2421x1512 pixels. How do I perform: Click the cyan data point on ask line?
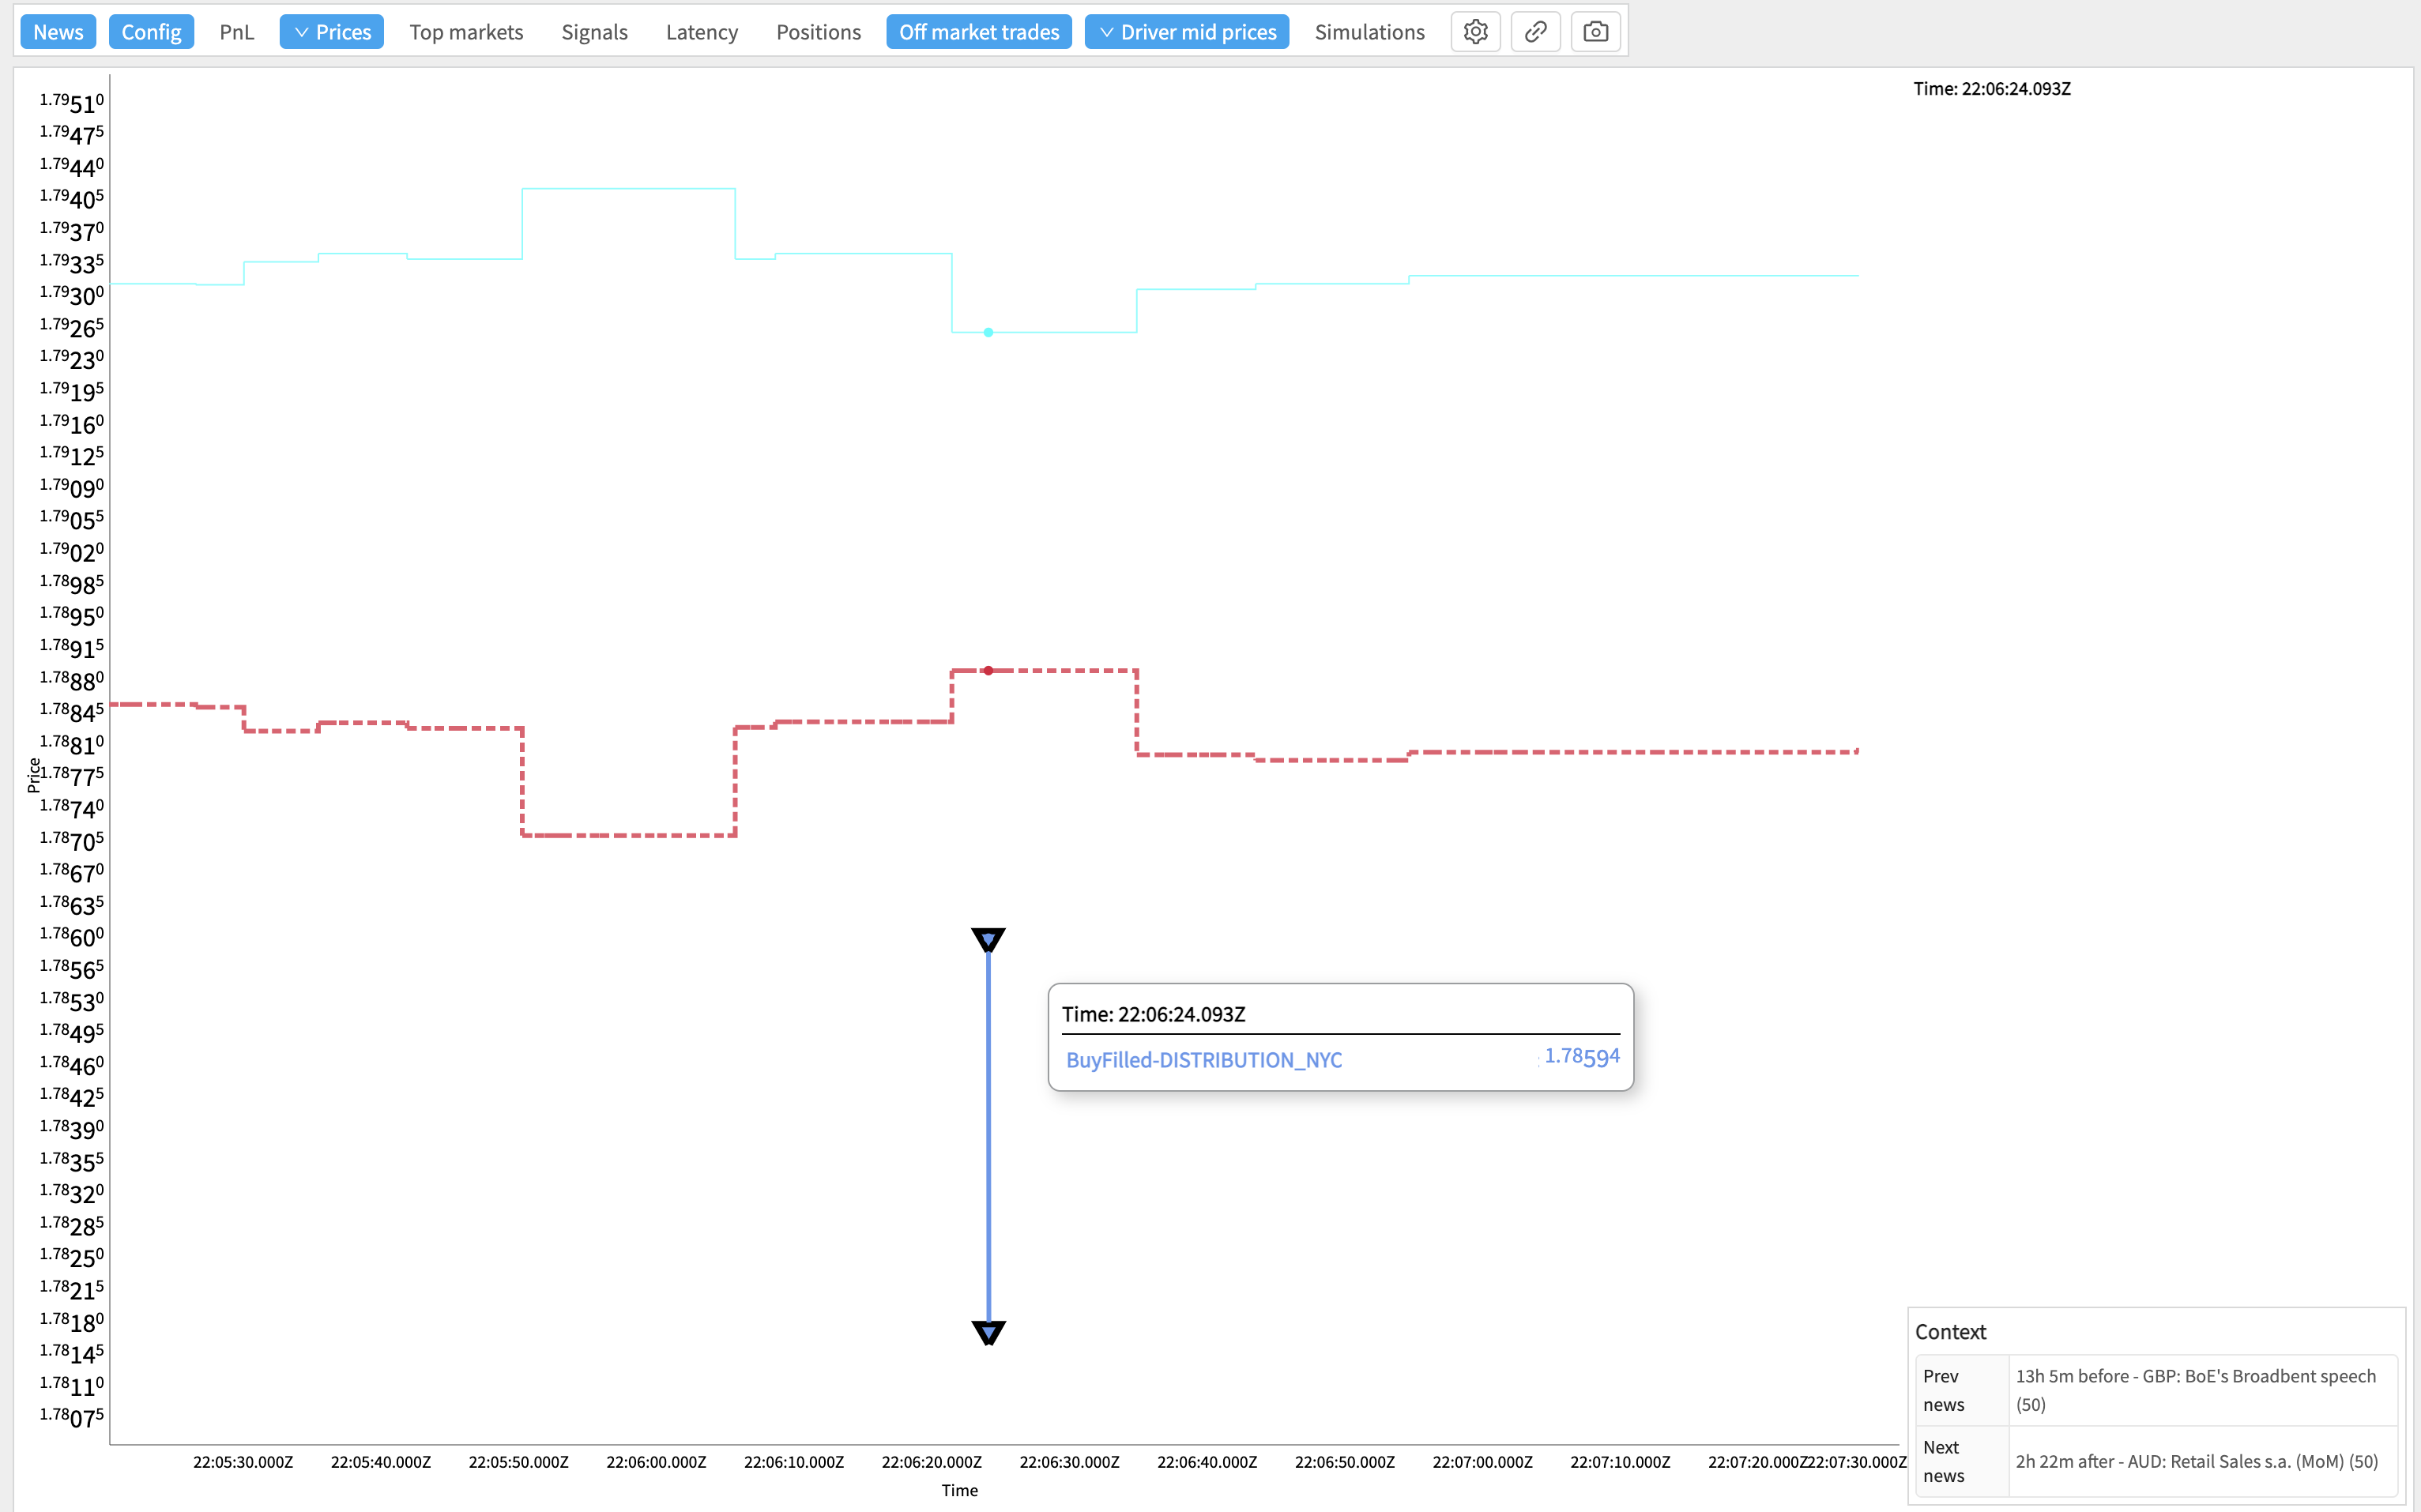tap(988, 332)
